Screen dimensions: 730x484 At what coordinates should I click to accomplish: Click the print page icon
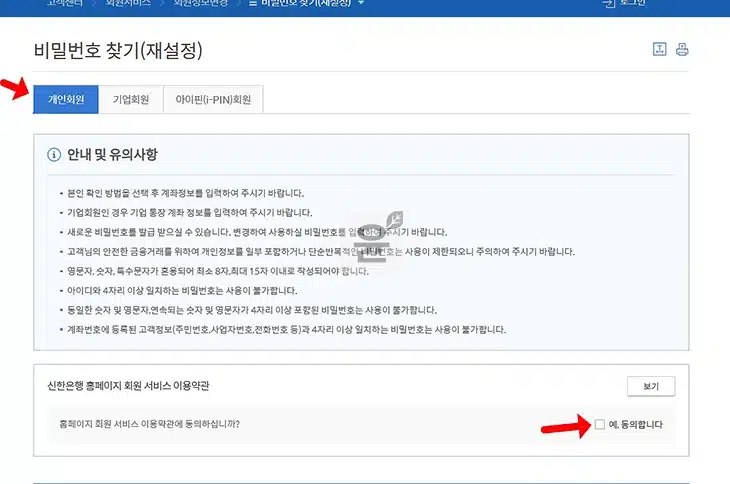(x=682, y=49)
